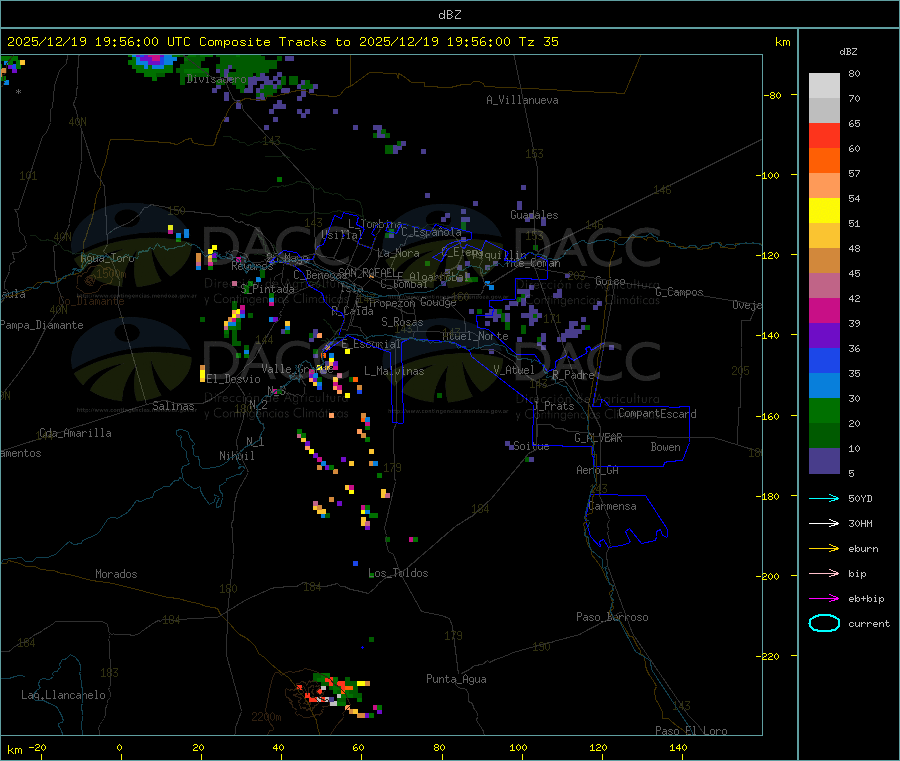Click the 100 km horizontal axis tick
900x761 pixels.
coord(518,747)
